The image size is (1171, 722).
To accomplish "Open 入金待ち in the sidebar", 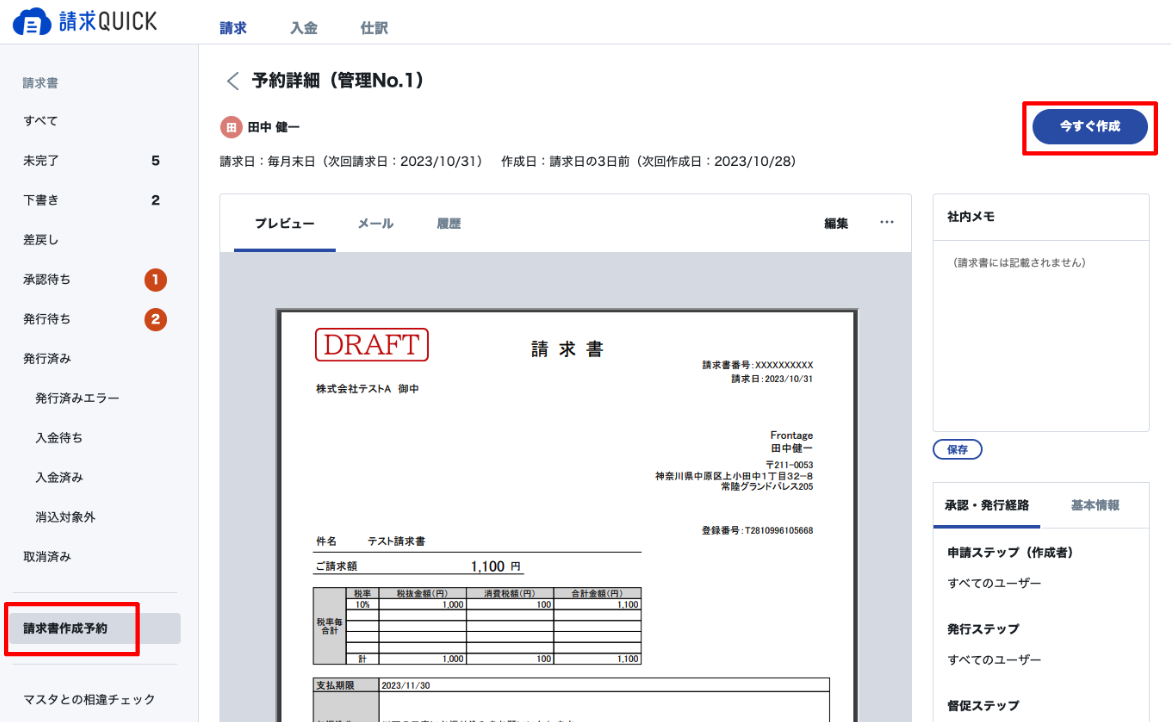I will pos(58,438).
